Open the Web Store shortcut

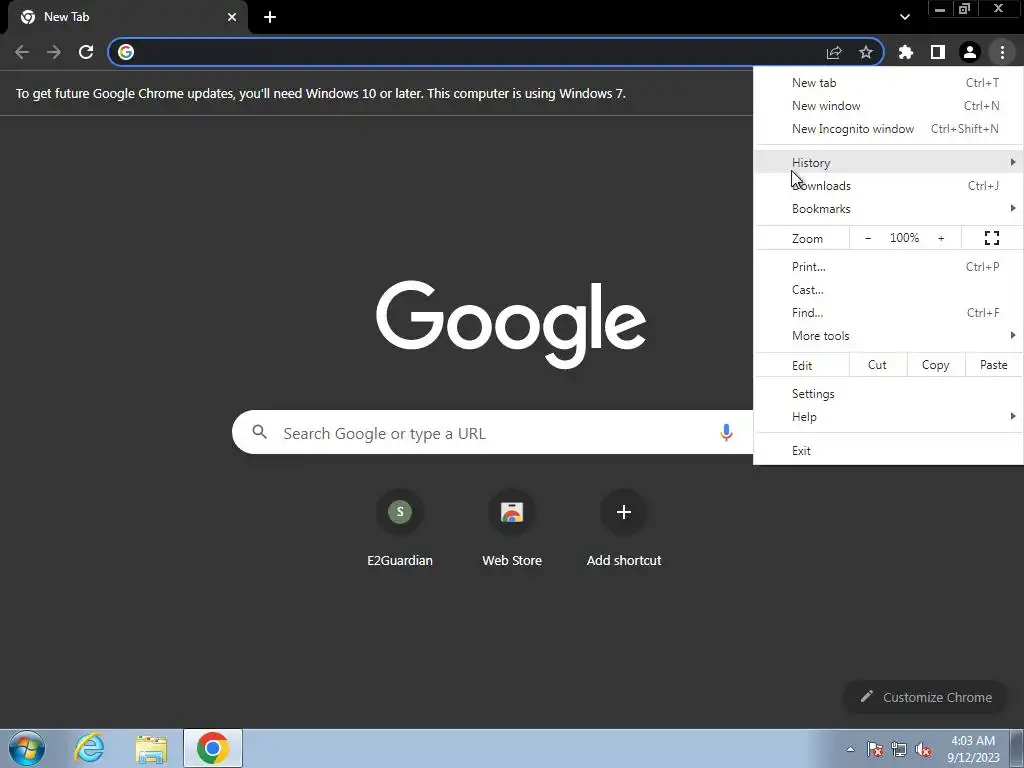pos(512,530)
